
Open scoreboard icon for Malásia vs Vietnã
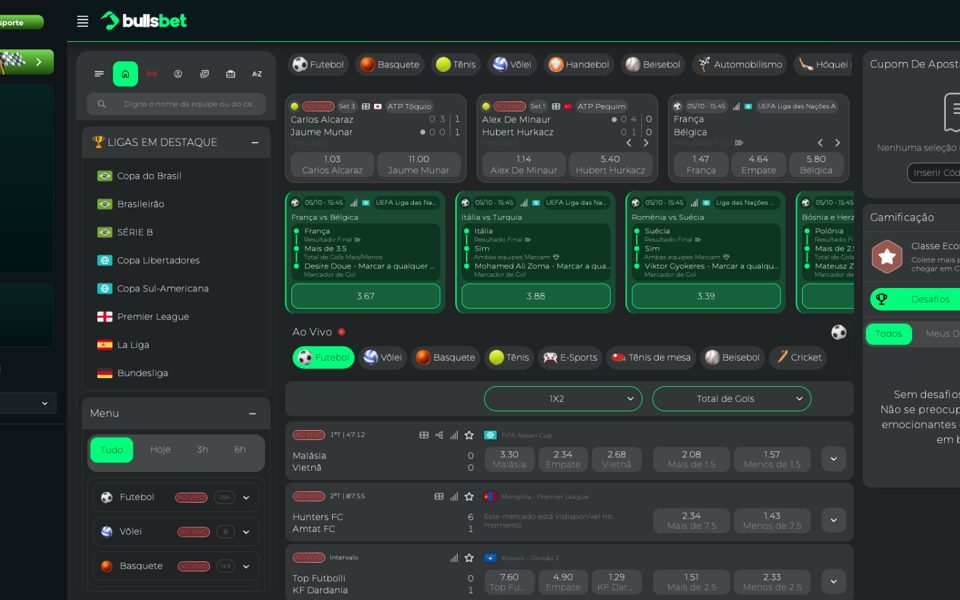click(x=424, y=435)
